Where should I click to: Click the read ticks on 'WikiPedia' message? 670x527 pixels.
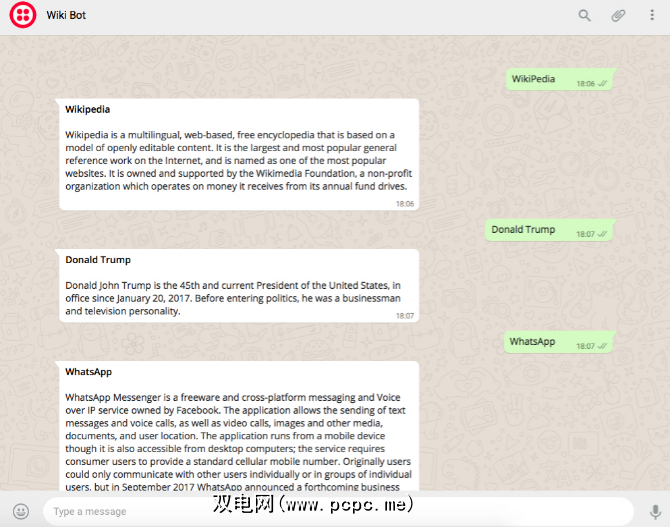pyautogui.click(x=602, y=84)
